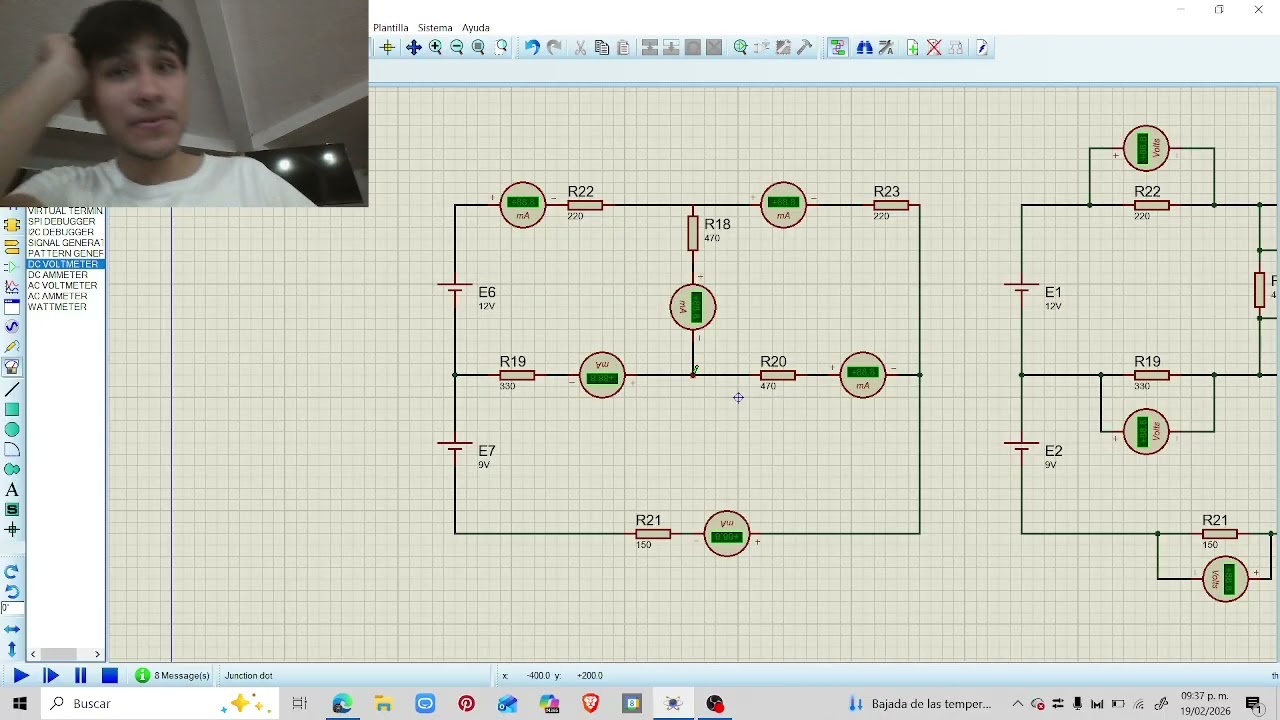Rotate the object anticlockwise
This screenshot has width=1280, height=720.
tap(12, 591)
